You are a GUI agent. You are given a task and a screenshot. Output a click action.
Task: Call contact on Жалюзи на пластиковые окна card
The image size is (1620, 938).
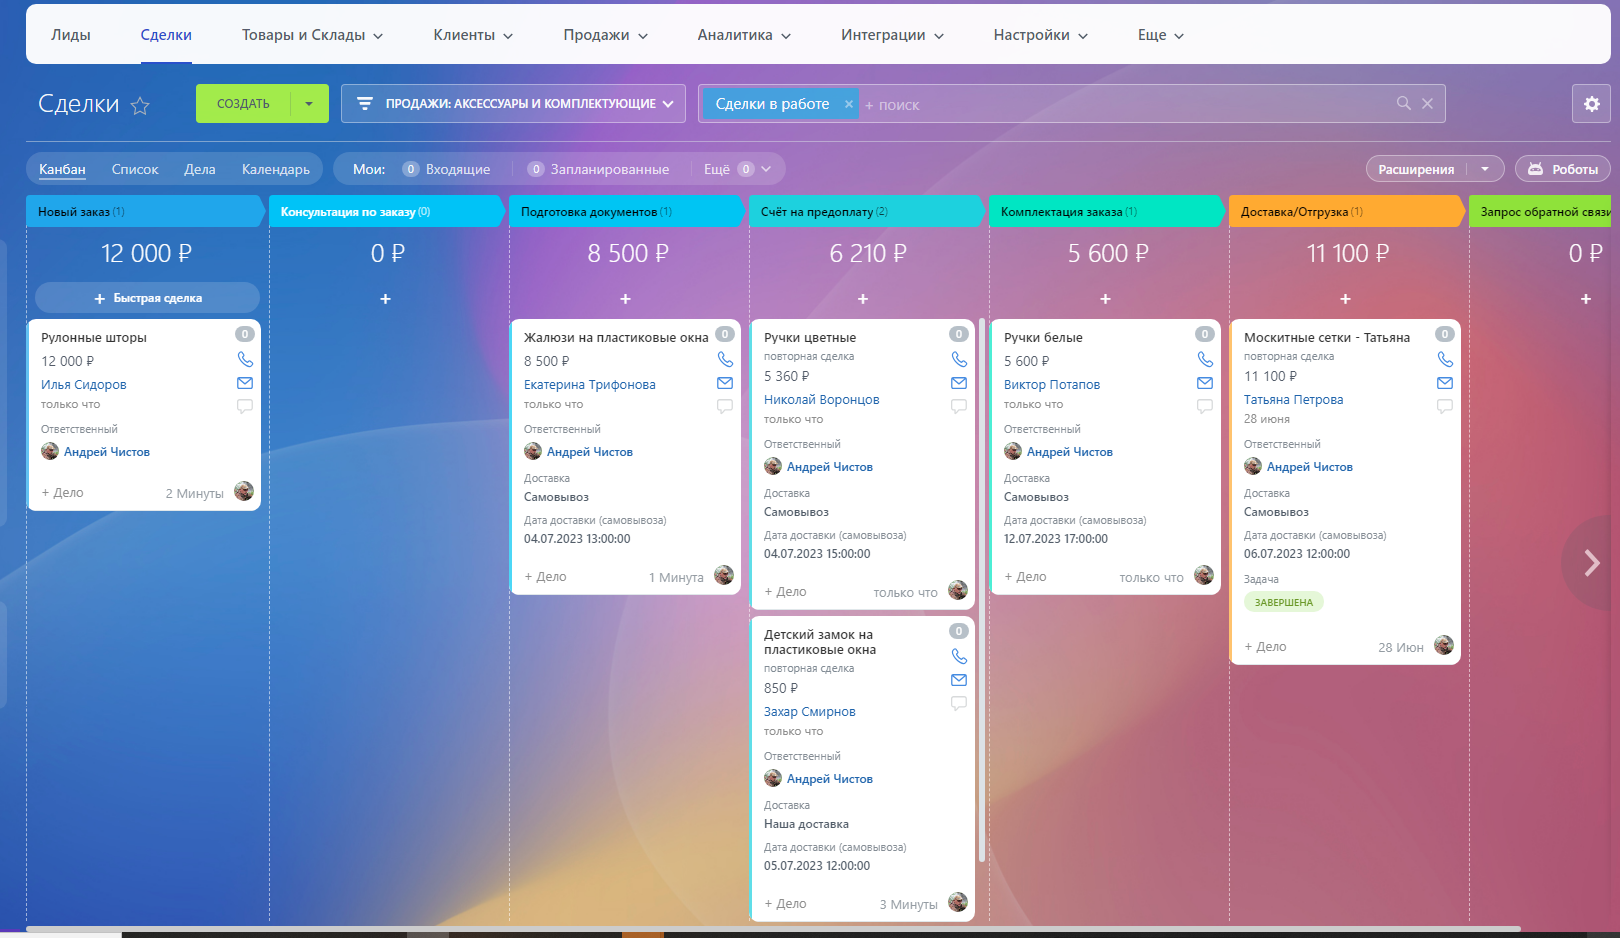[x=725, y=359]
